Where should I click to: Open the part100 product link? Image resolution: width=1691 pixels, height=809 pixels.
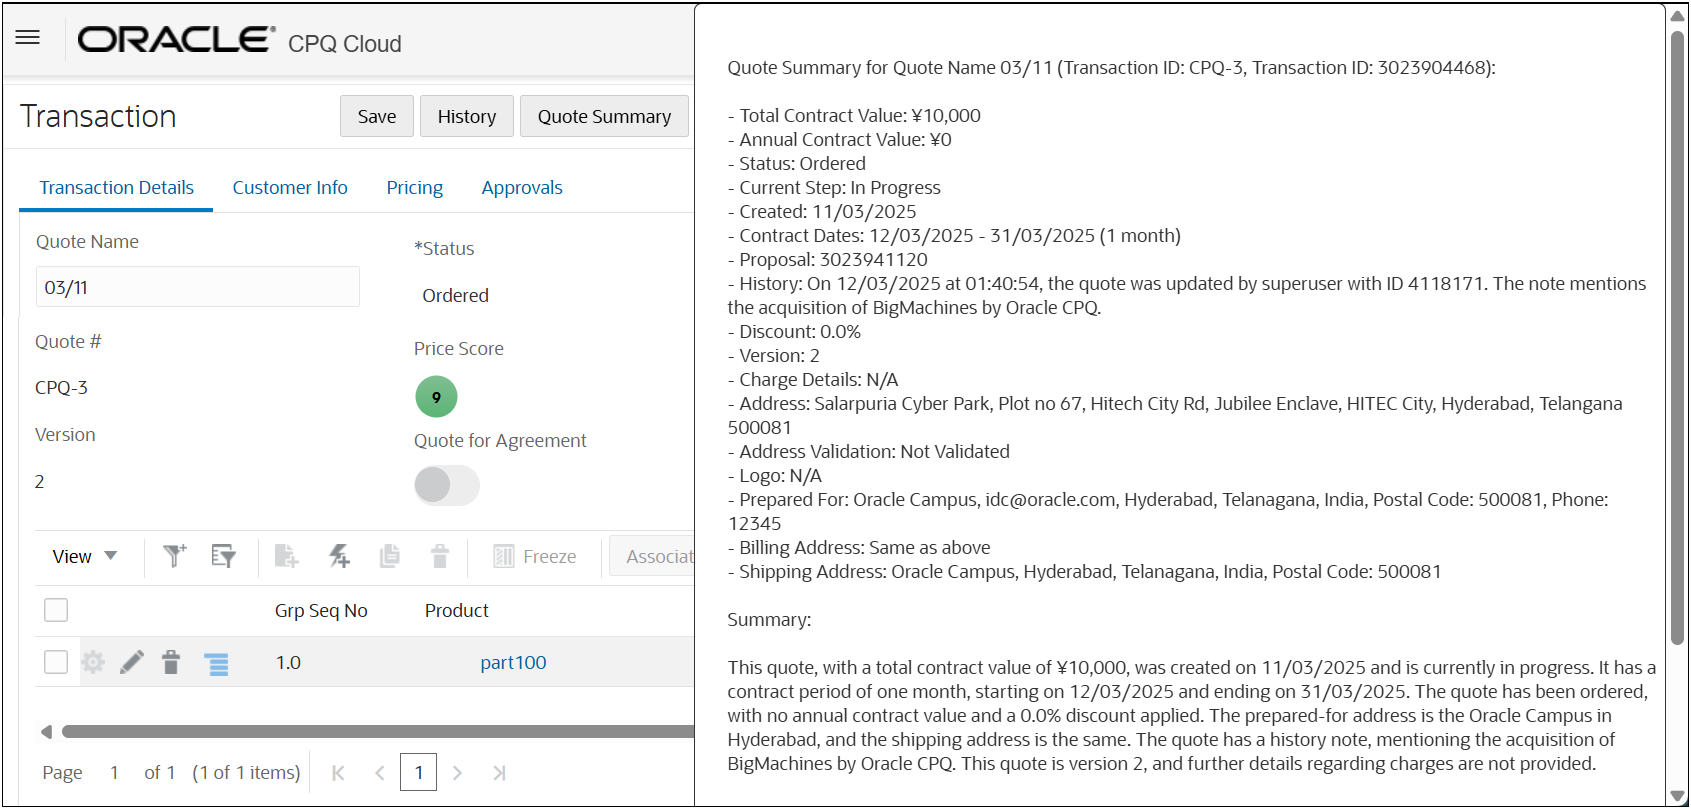pyautogui.click(x=513, y=662)
